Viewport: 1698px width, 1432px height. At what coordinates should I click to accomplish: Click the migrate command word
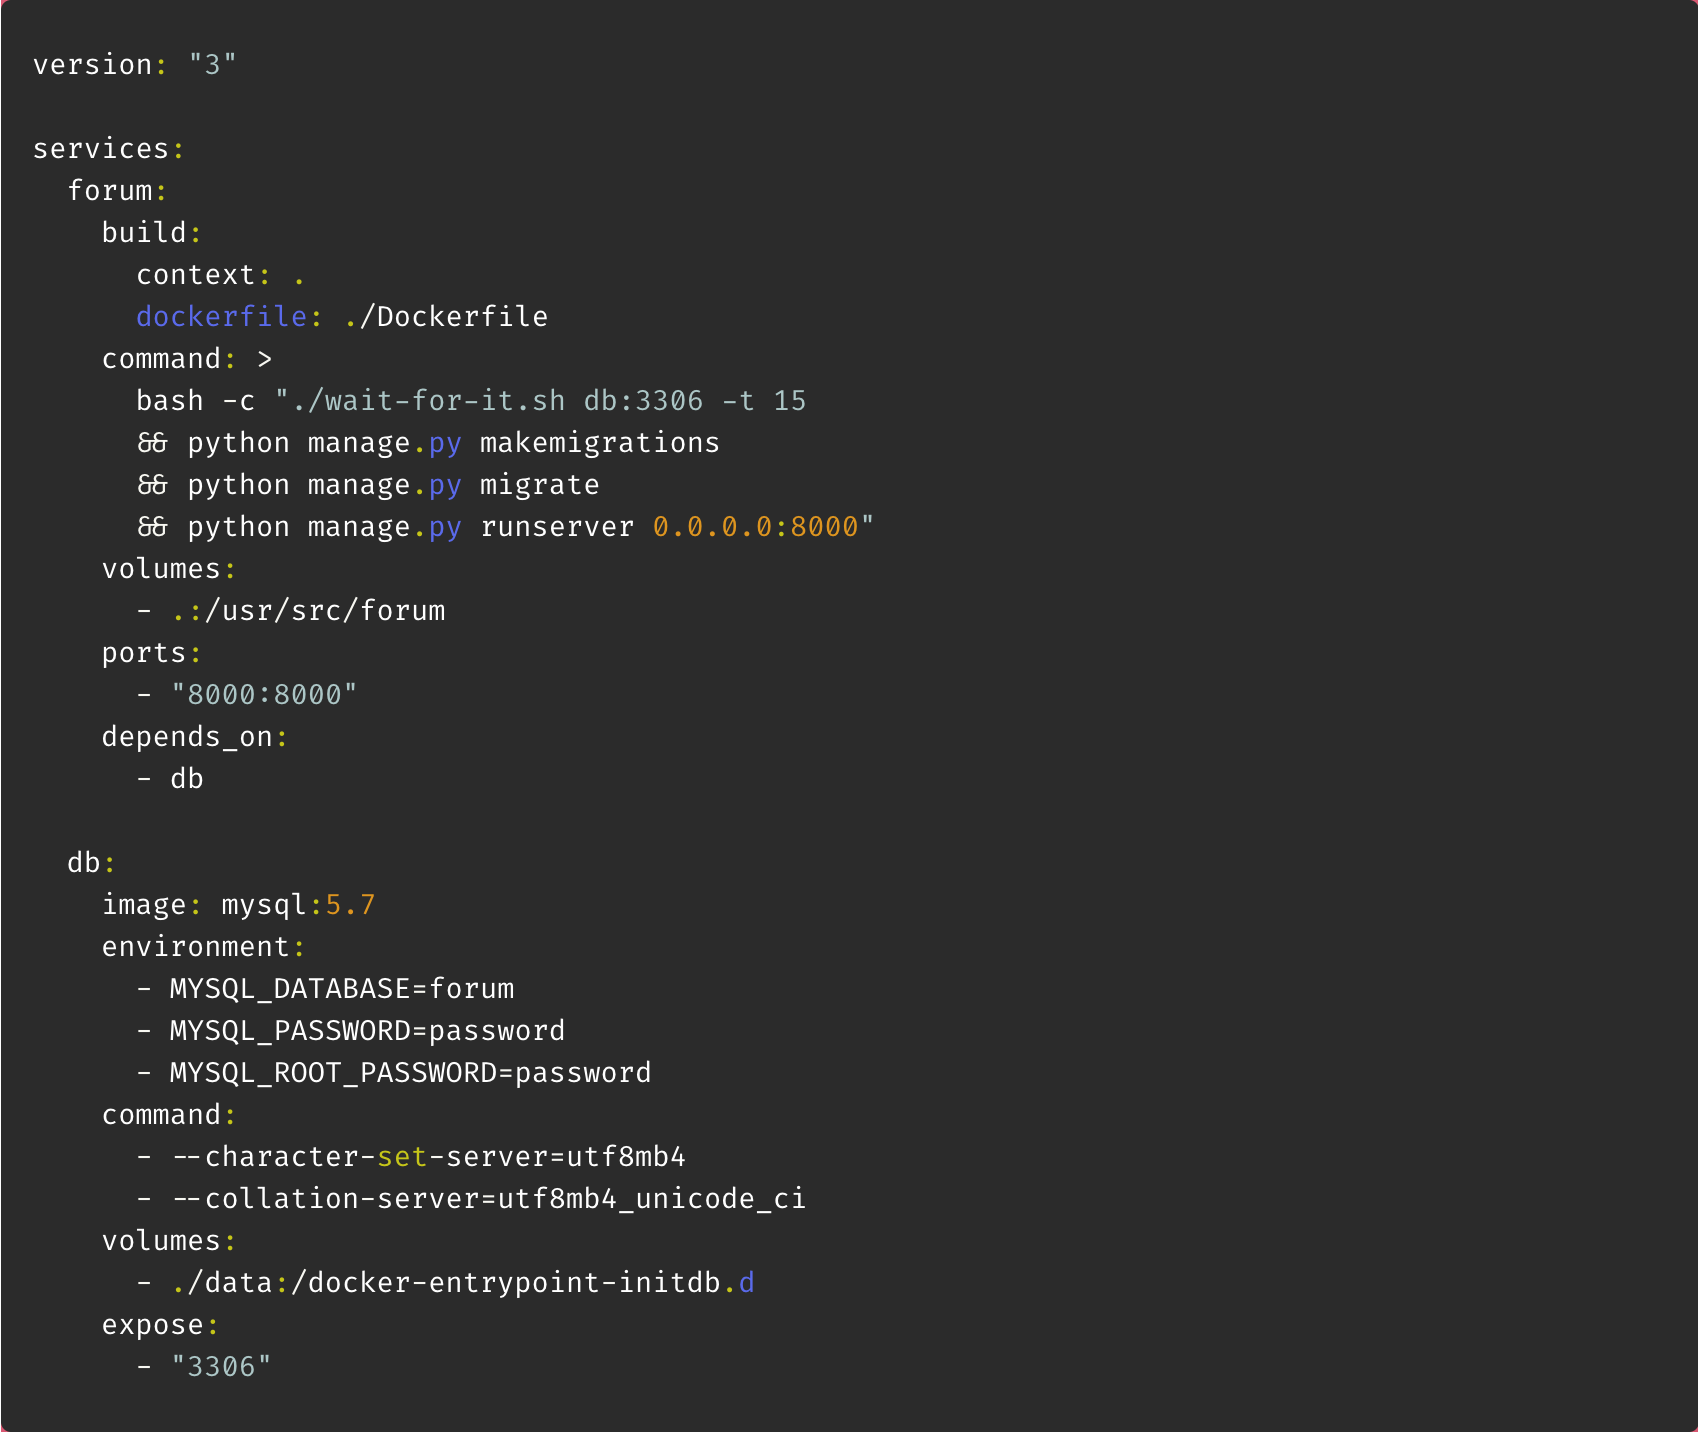tap(539, 484)
